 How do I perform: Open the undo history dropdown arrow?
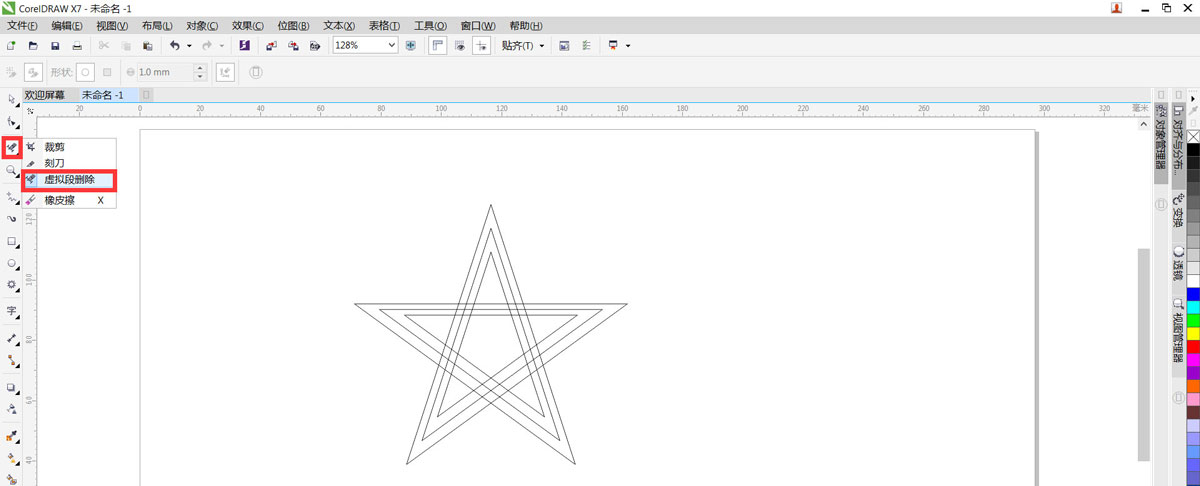pyautogui.click(x=189, y=46)
